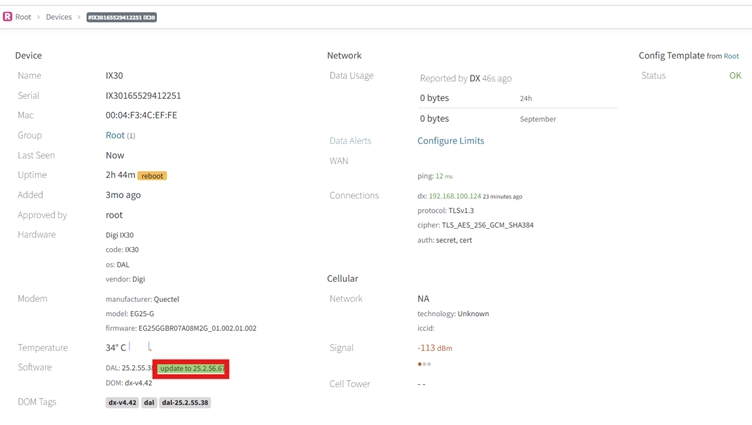Click the dx IP address 192.168.100.124
This screenshot has height=425, width=752.
455,196
